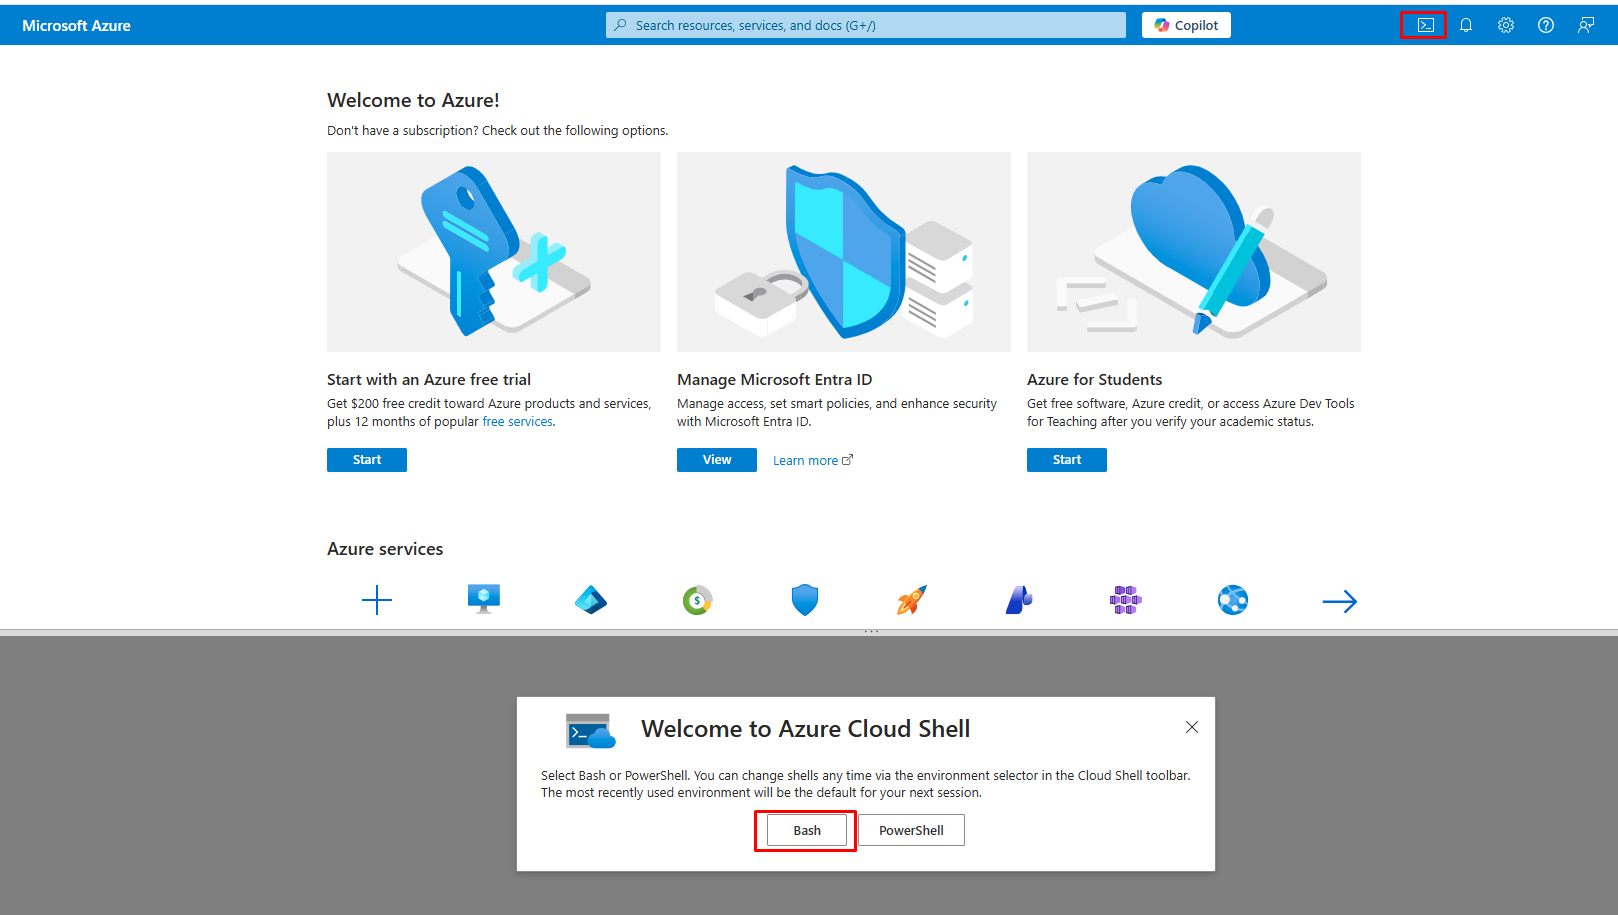This screenshot has width=1618, height=915.
Task: Open the Virtual machines monitor icon
Action: coord(484,600)
